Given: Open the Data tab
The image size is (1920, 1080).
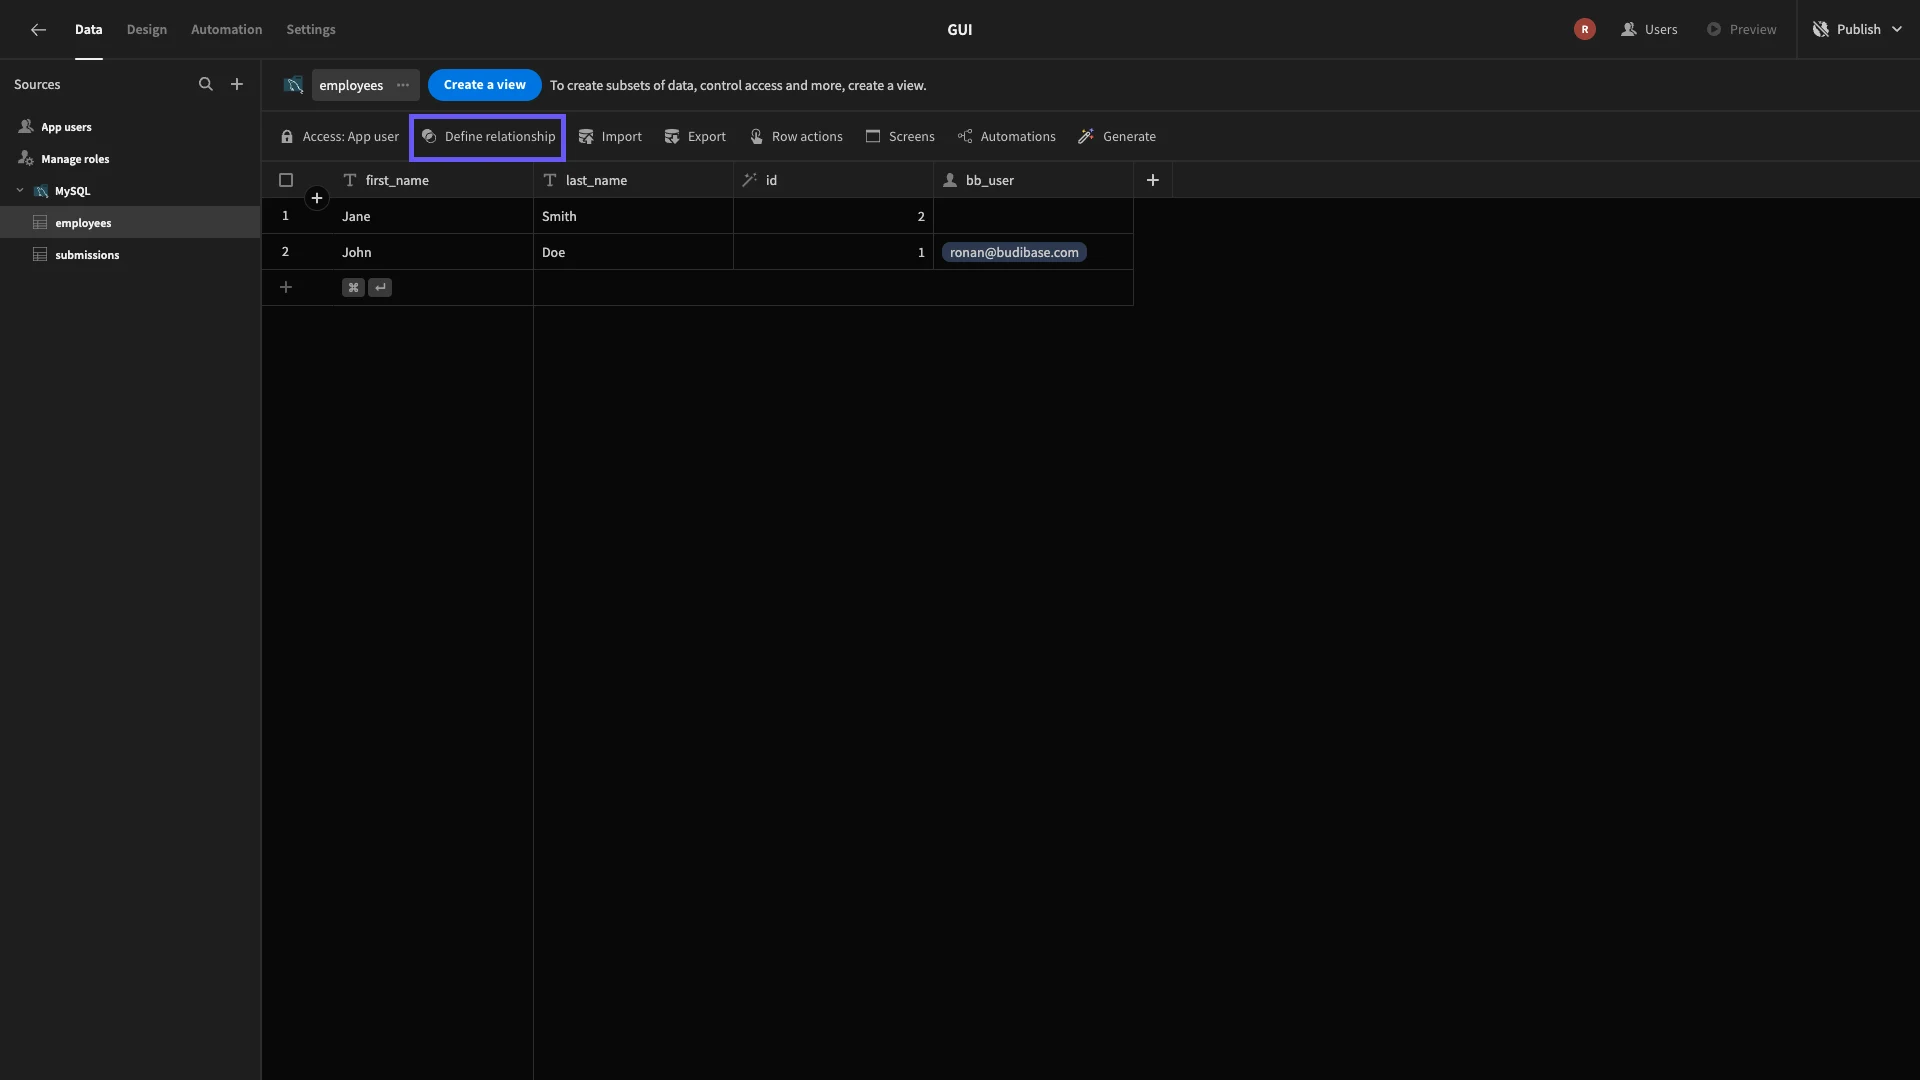Looking at the screenshot, I should [88, 30].
